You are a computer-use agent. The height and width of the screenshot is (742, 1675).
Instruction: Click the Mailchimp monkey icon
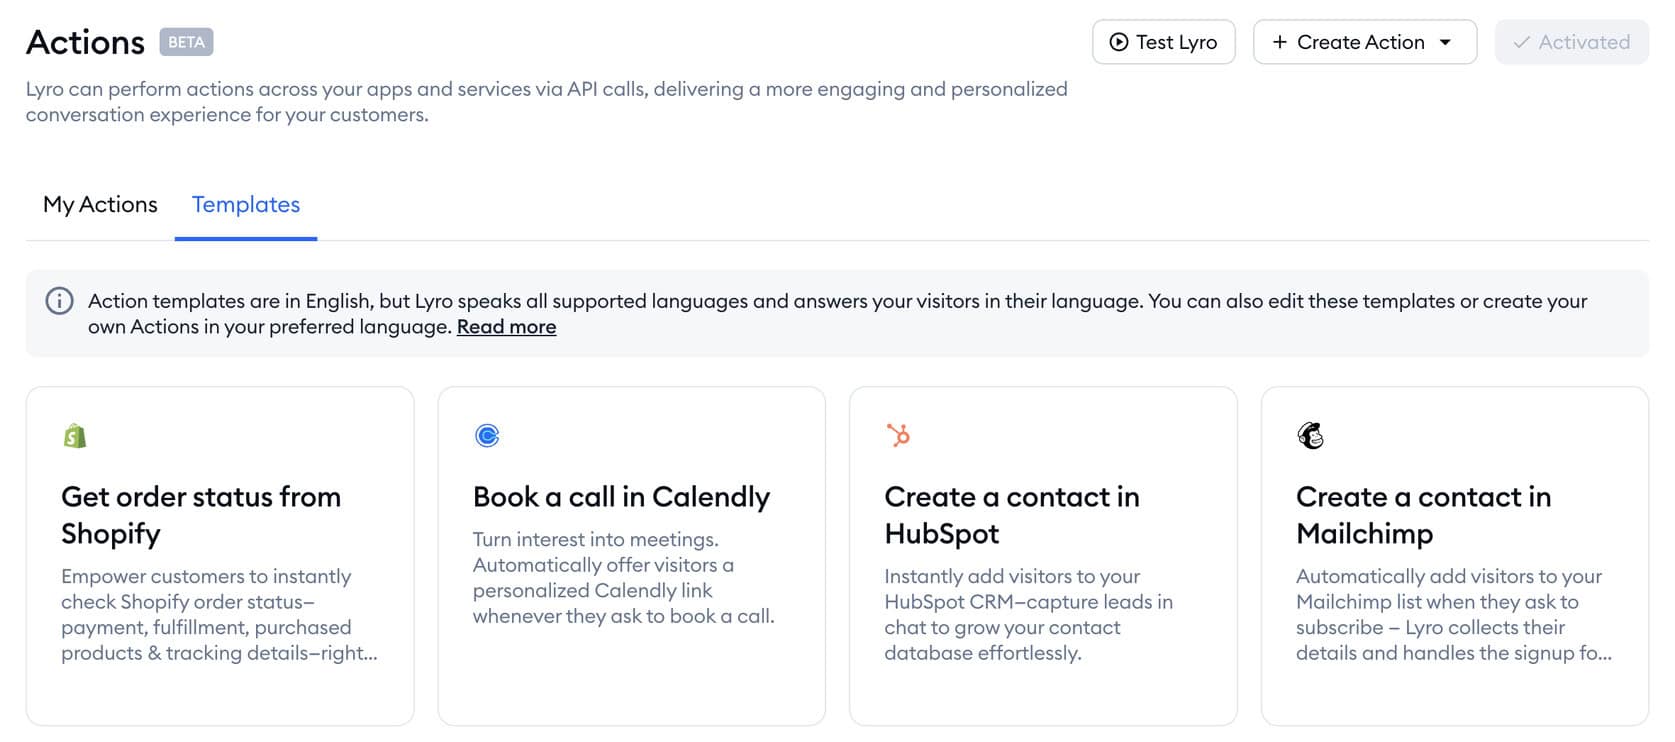1310,436
